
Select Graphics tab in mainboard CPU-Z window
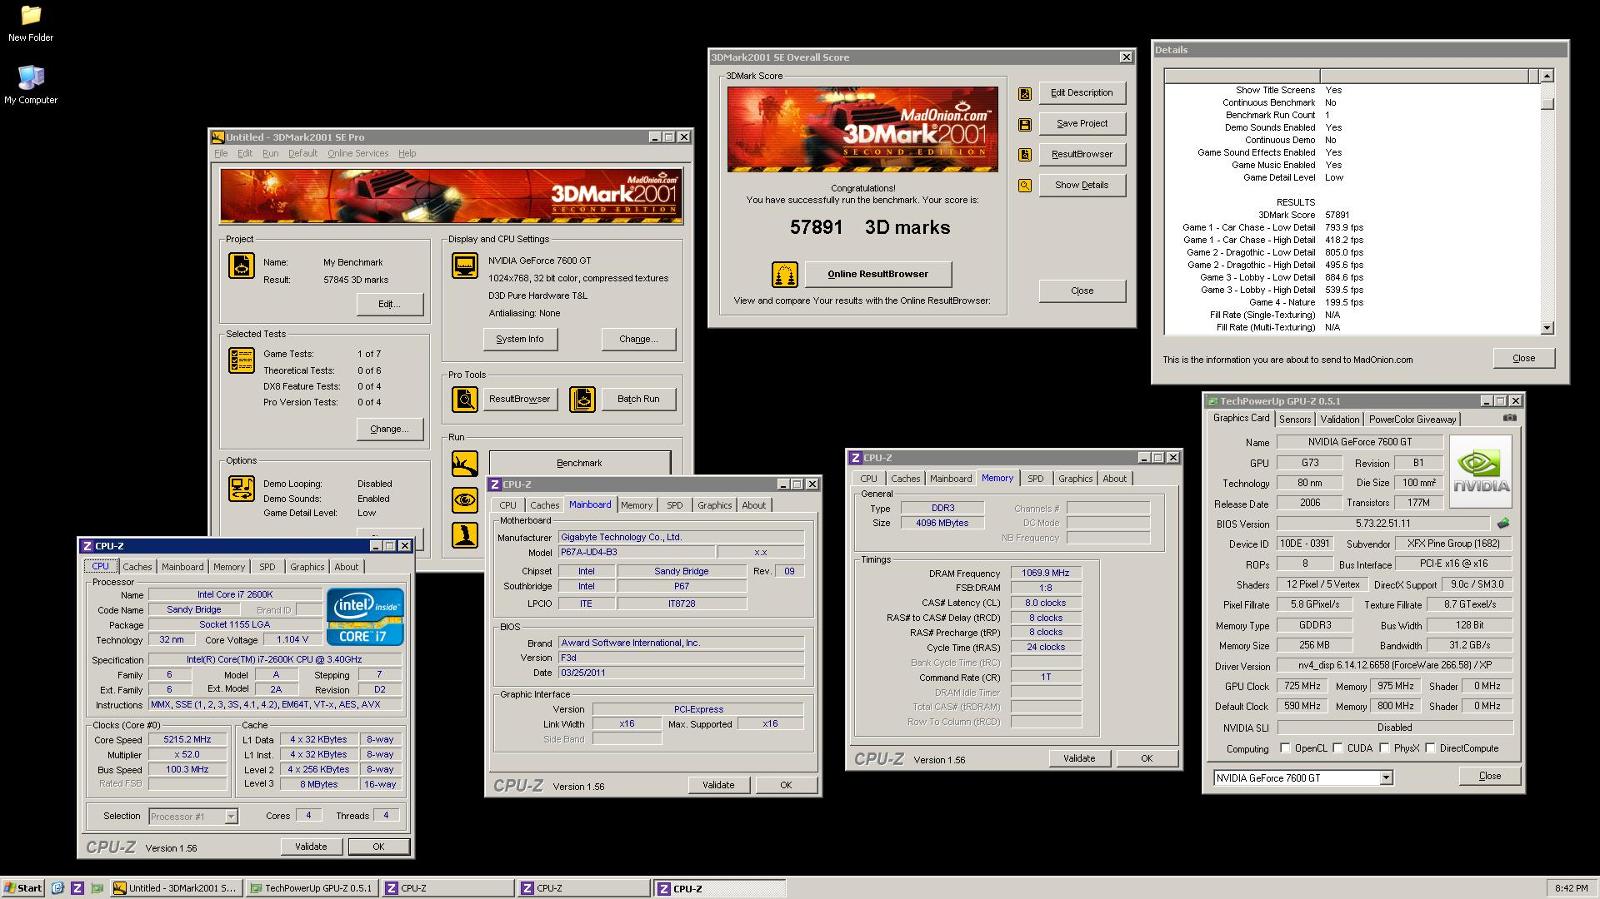pyautogui.click(x=714, y=506)
